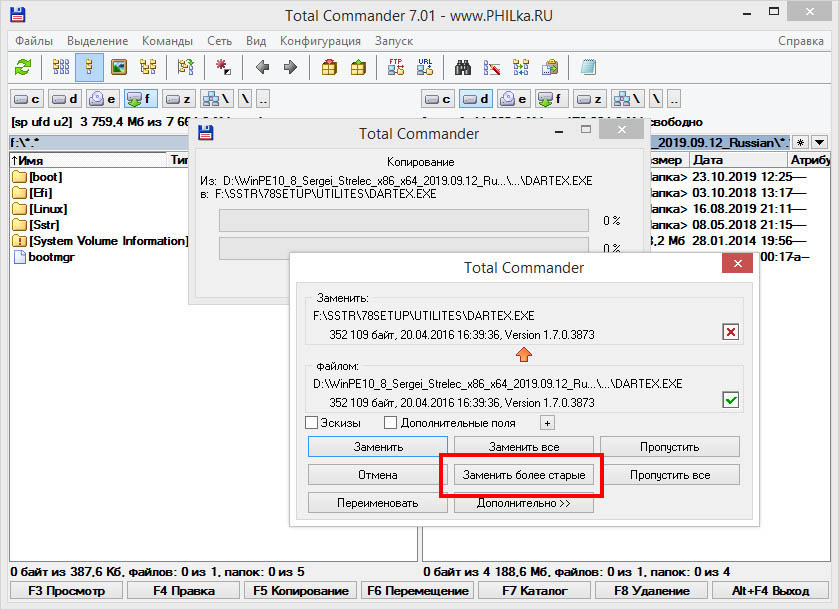Select drive f in the right panel
The height and width of the screenshot is (610, 839).
click(552, 99)
